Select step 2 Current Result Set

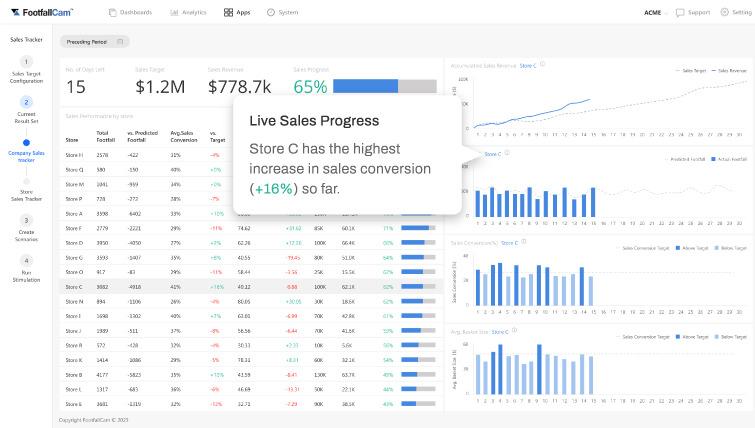point(26,110)
